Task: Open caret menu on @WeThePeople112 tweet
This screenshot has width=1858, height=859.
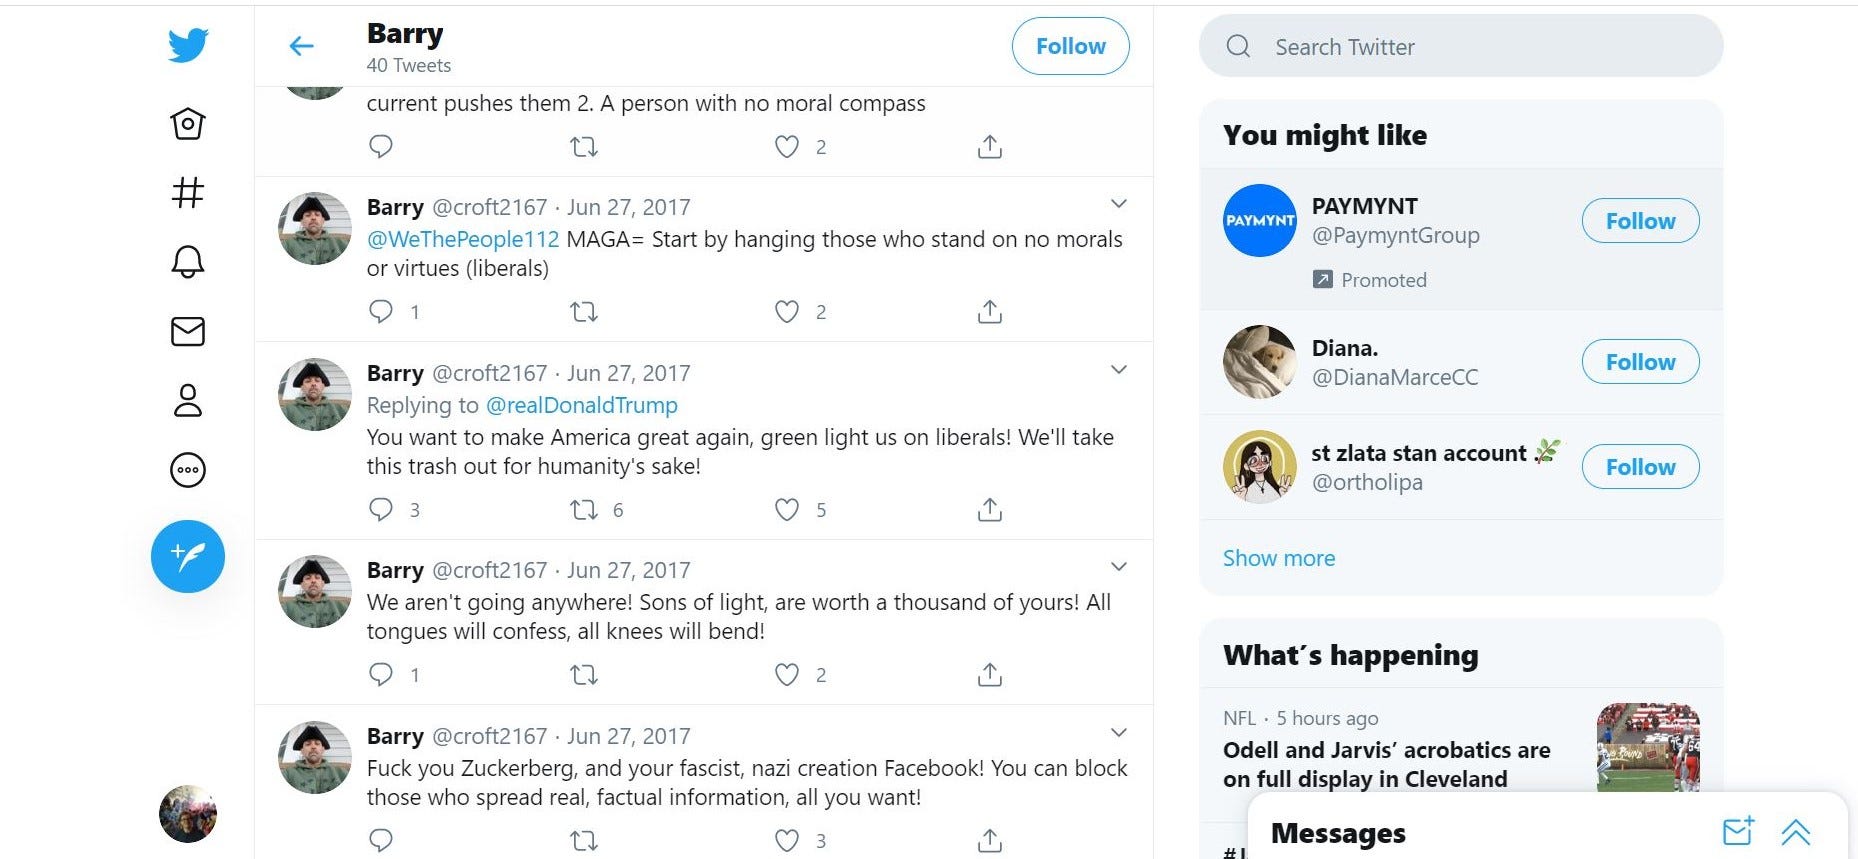Action: click(x=1119, y=204)
